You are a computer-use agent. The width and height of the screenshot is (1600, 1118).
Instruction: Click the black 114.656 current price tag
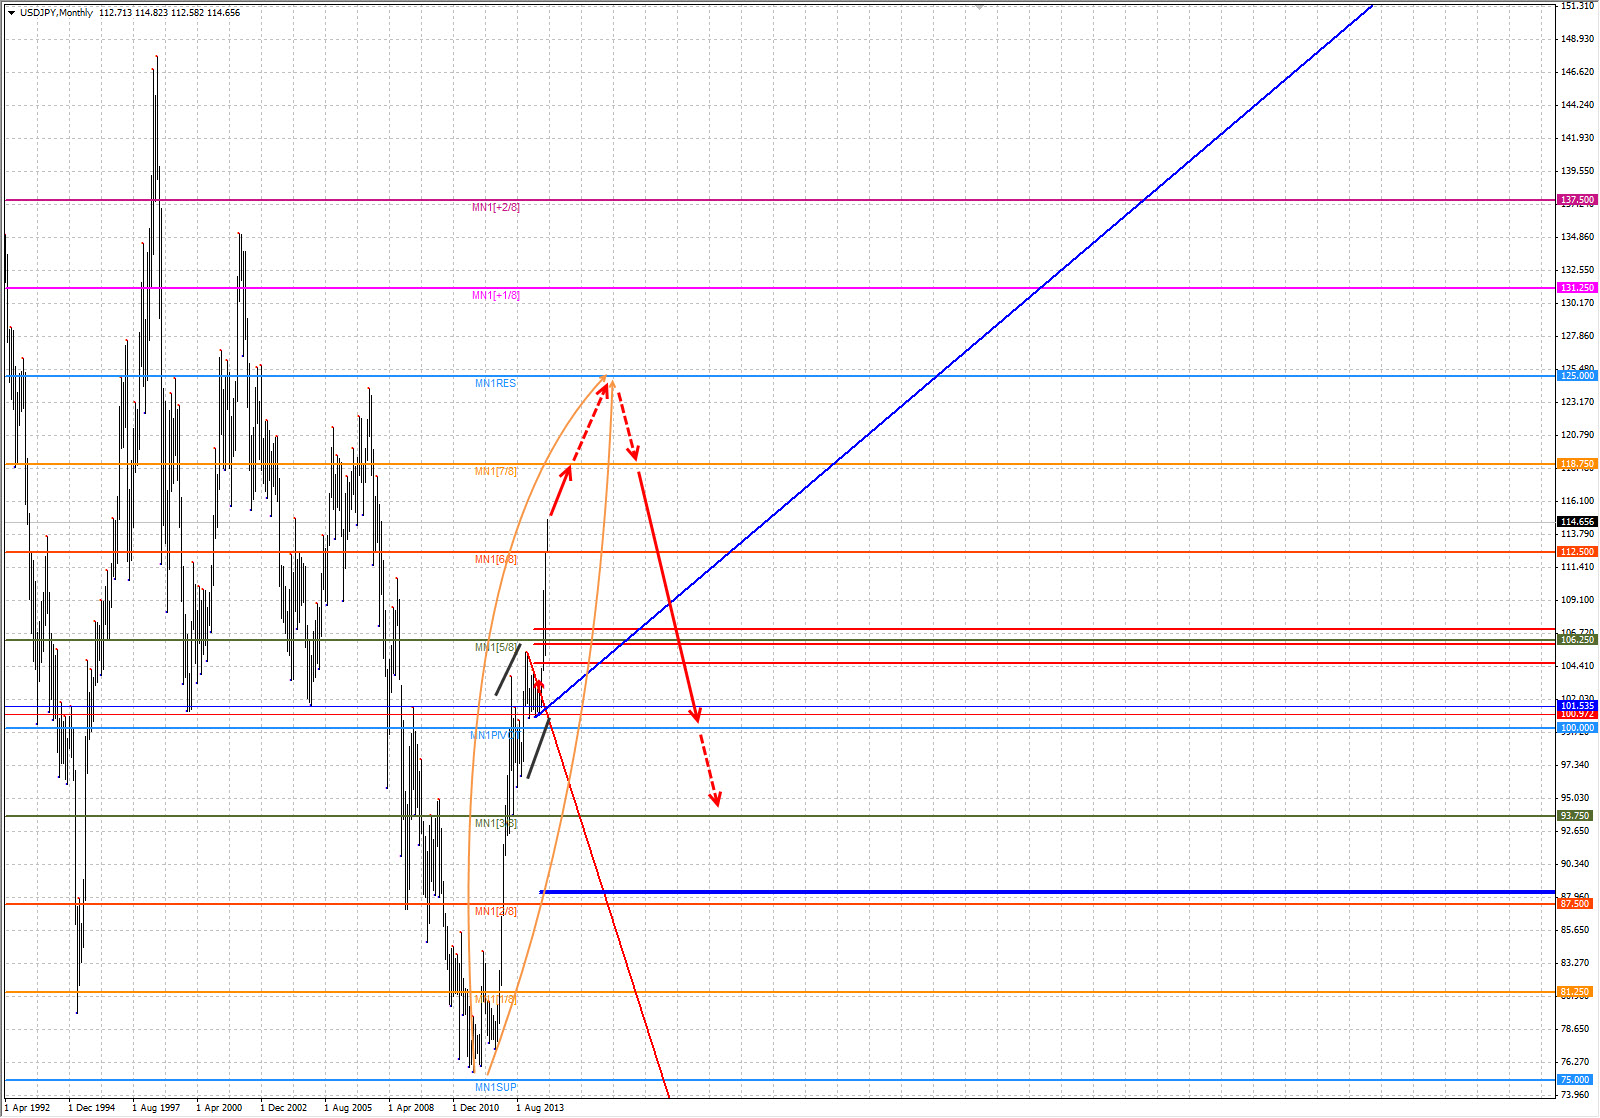pos(1577,522)
